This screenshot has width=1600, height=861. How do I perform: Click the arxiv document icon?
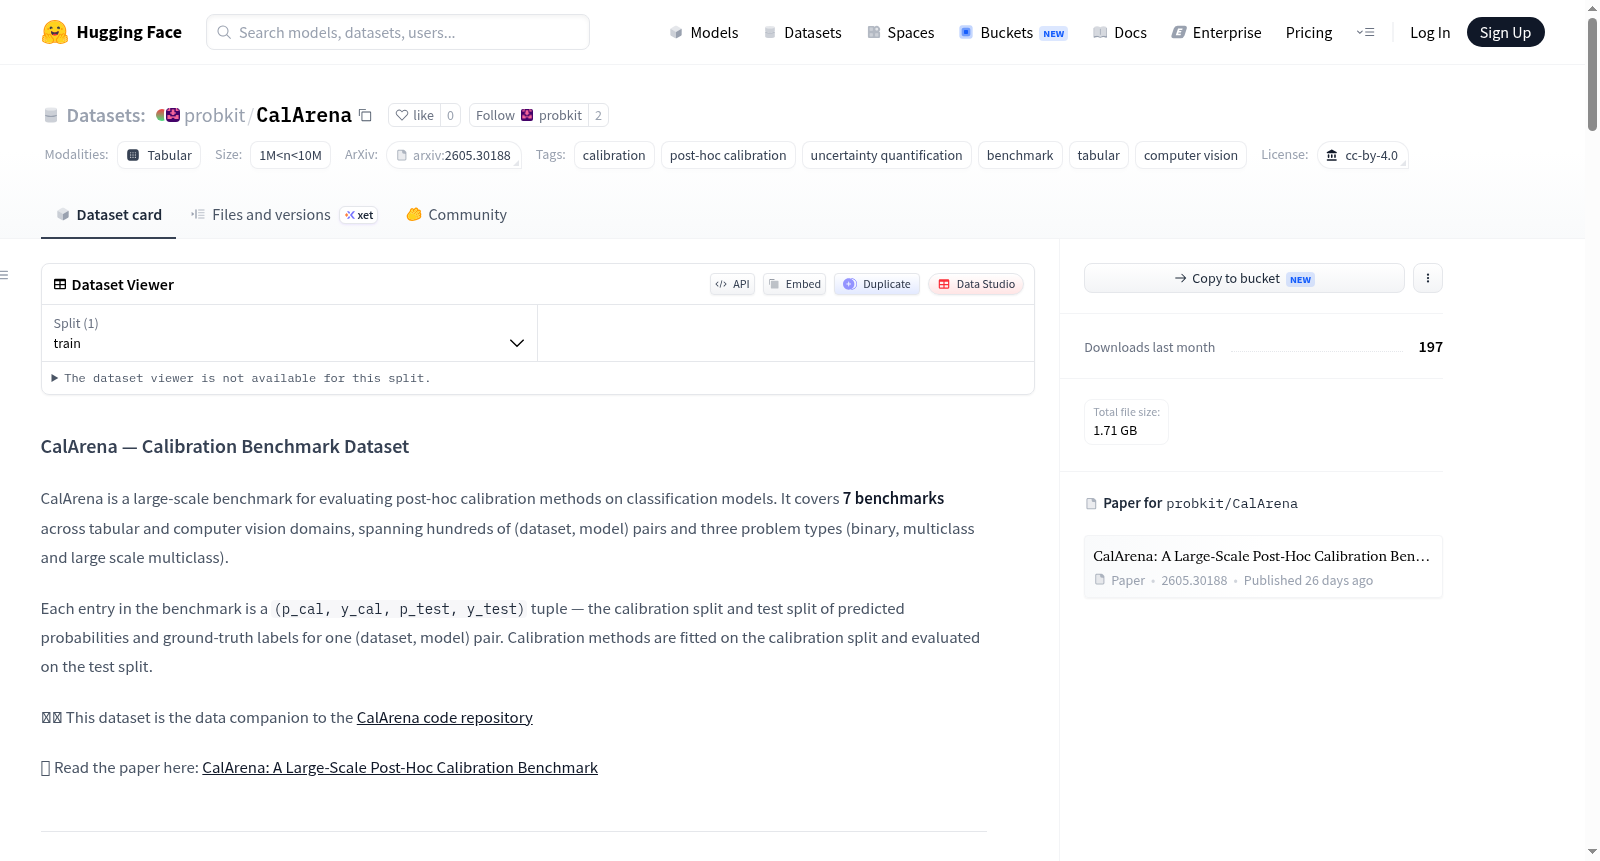402,155
